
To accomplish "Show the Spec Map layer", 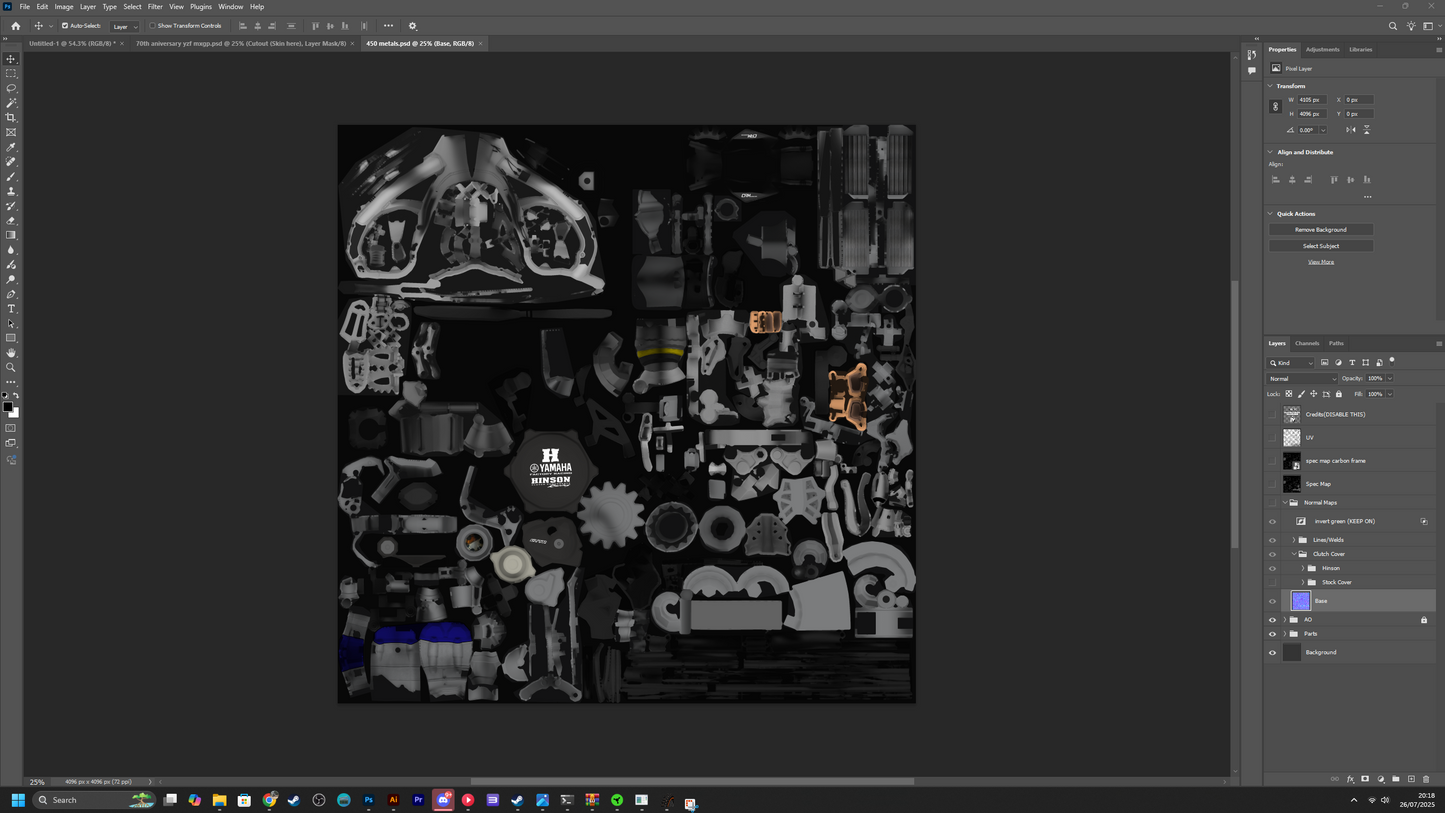I will pos(1272,484).
